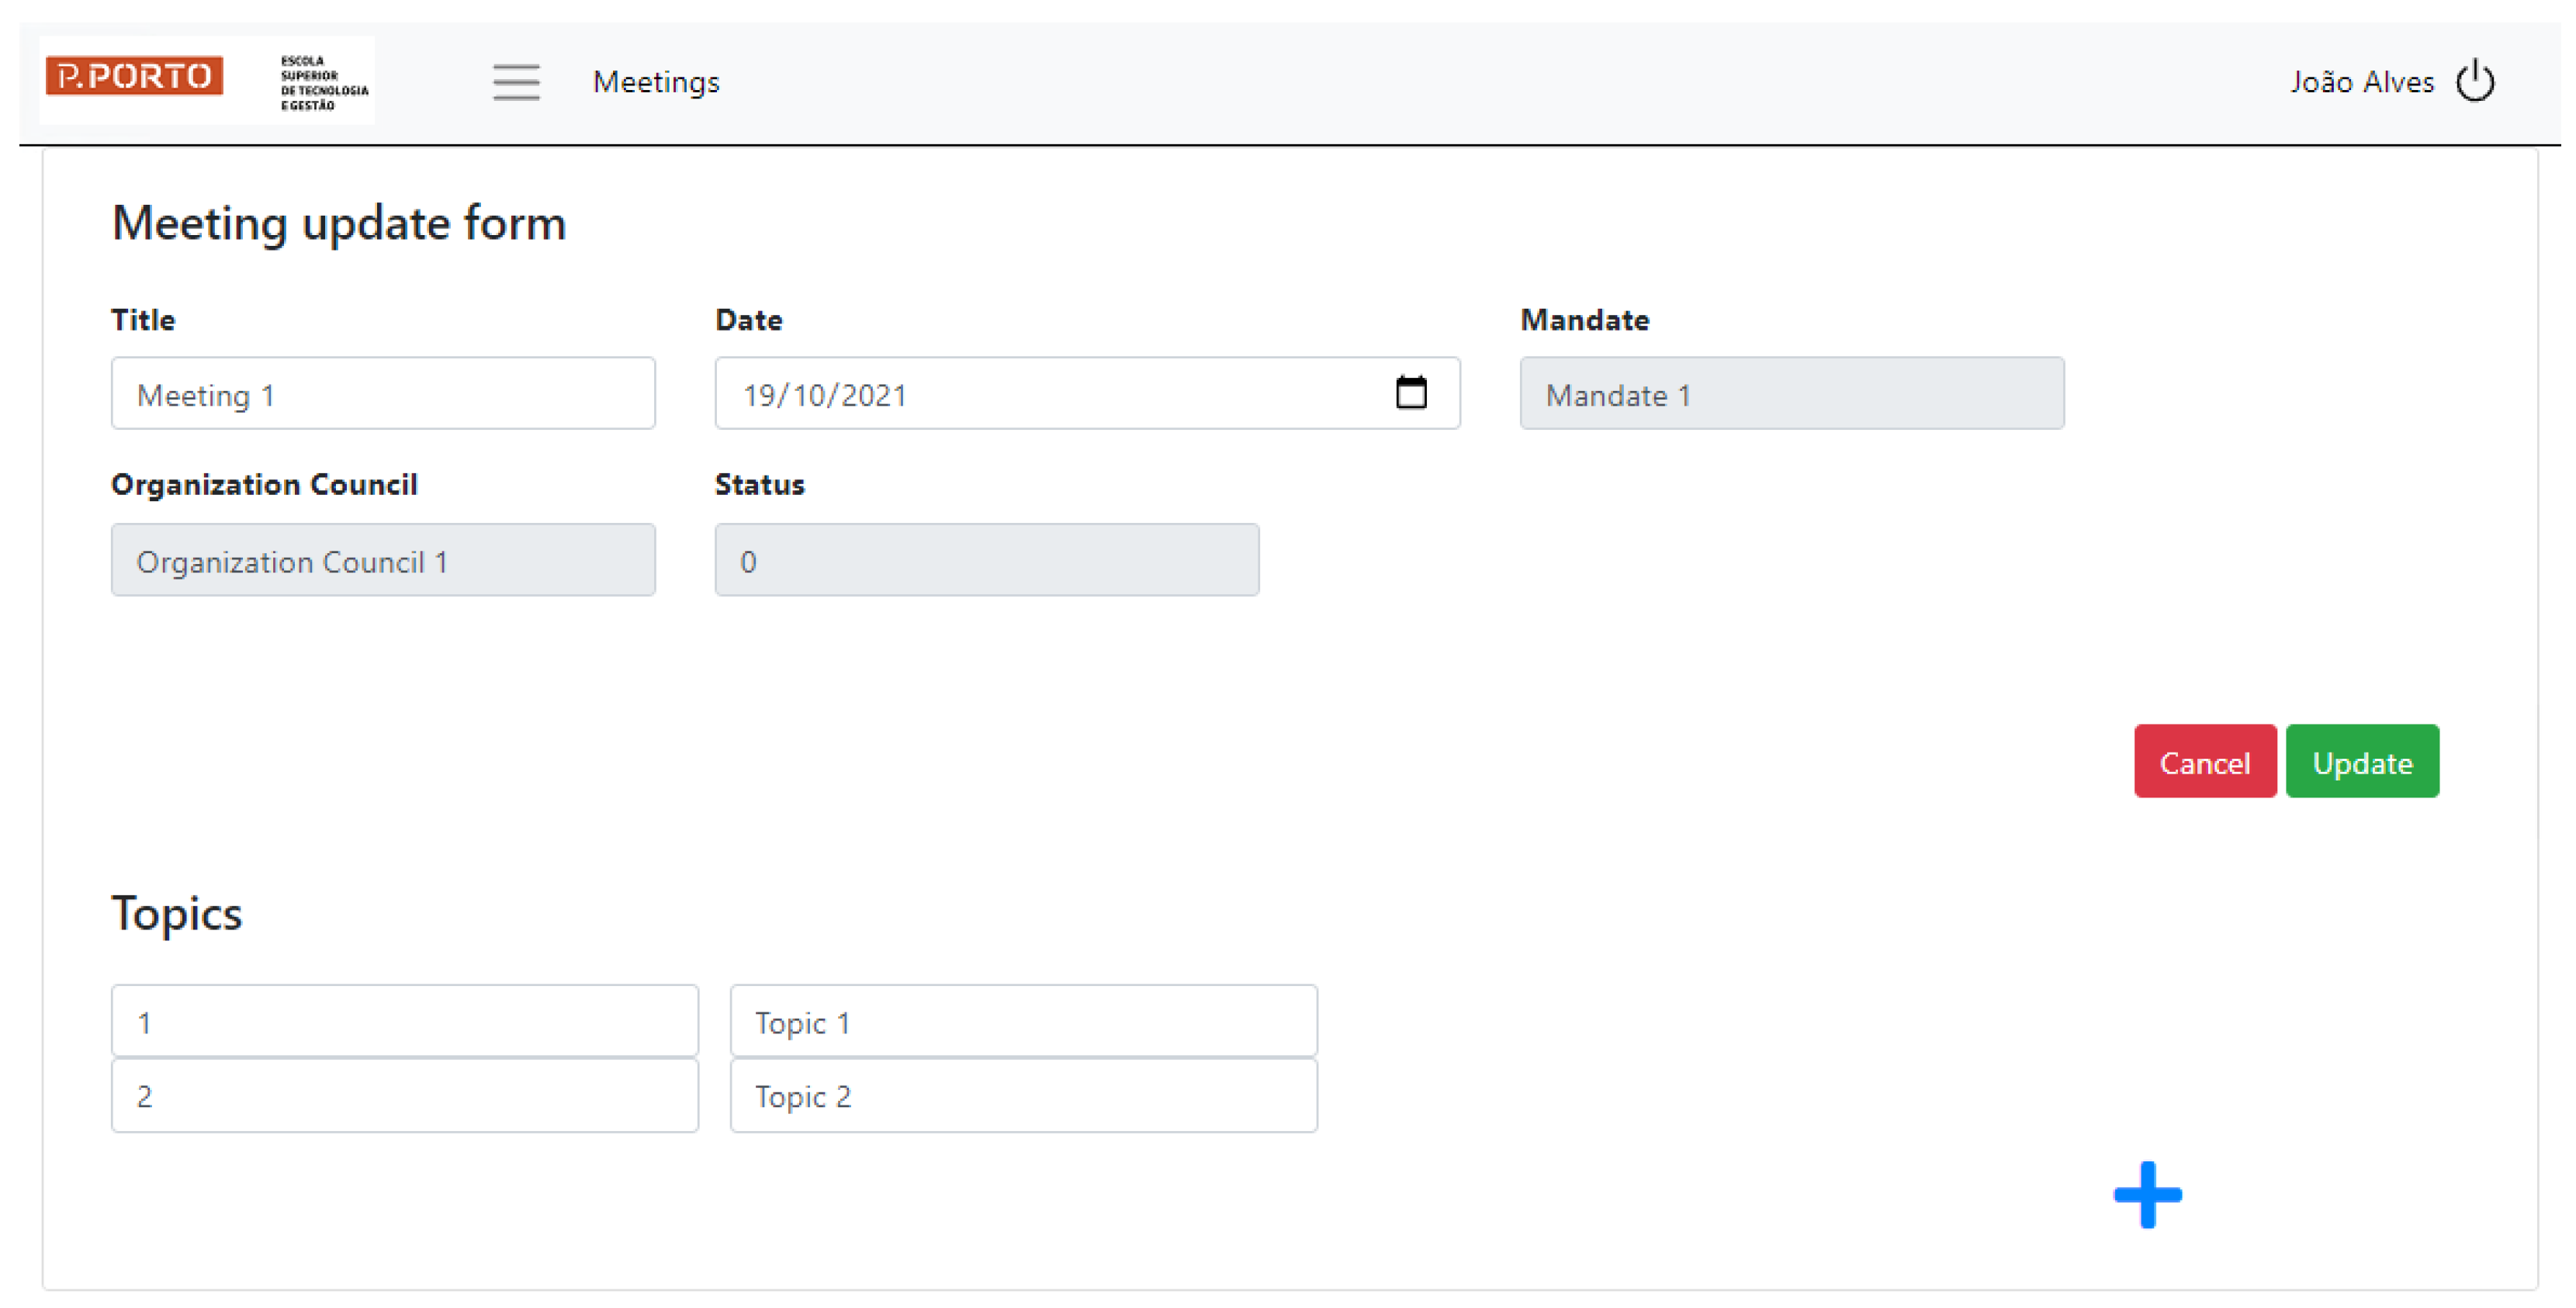2576x1308 pixels.
Task: Click the disabled Mandate 1 field
Action: pos(1791,394)
